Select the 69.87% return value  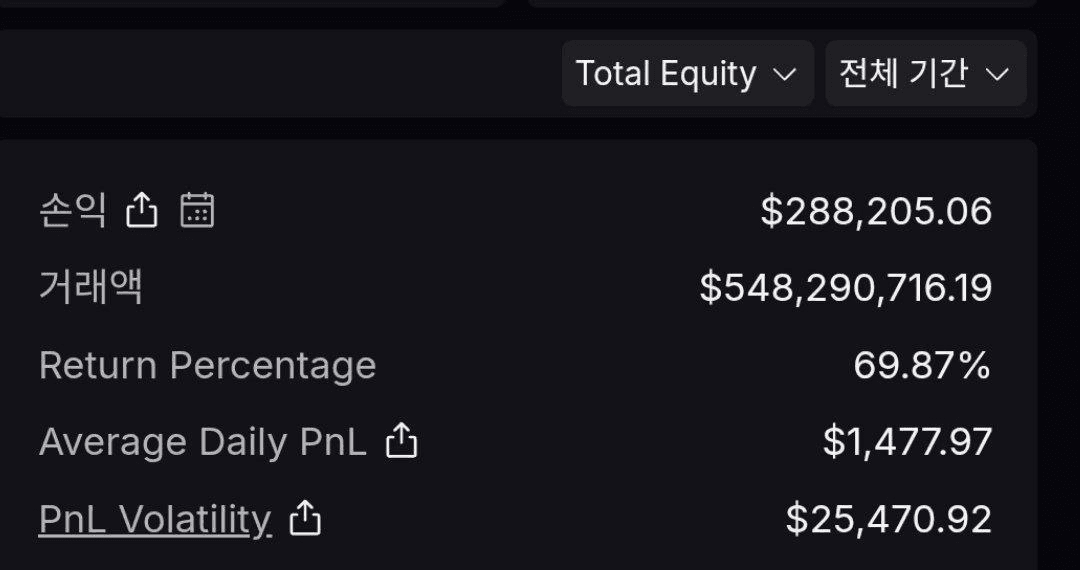922,365
